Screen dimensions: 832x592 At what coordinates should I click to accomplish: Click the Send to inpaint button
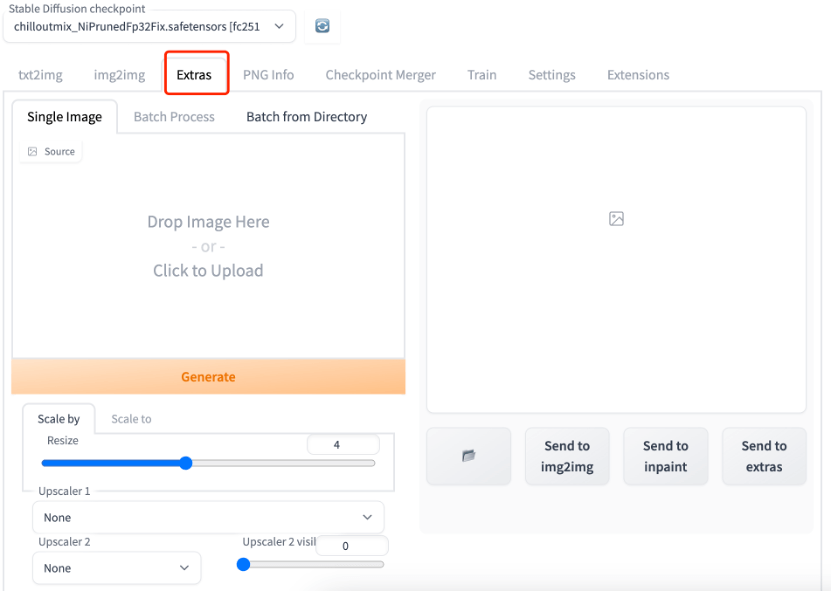[665, 456]
